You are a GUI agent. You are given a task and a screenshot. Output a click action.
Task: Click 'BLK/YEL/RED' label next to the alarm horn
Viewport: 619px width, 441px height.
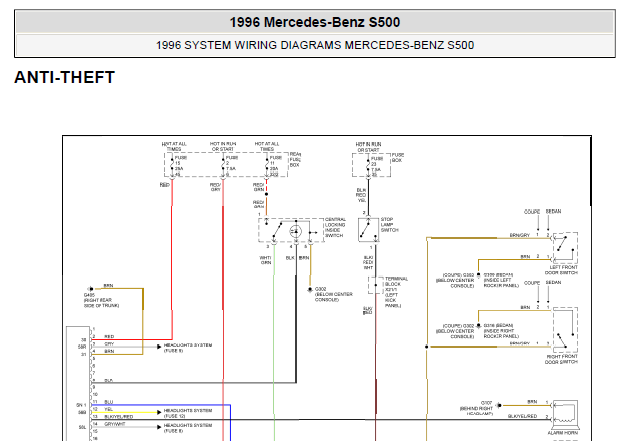(x=522, y=416)
